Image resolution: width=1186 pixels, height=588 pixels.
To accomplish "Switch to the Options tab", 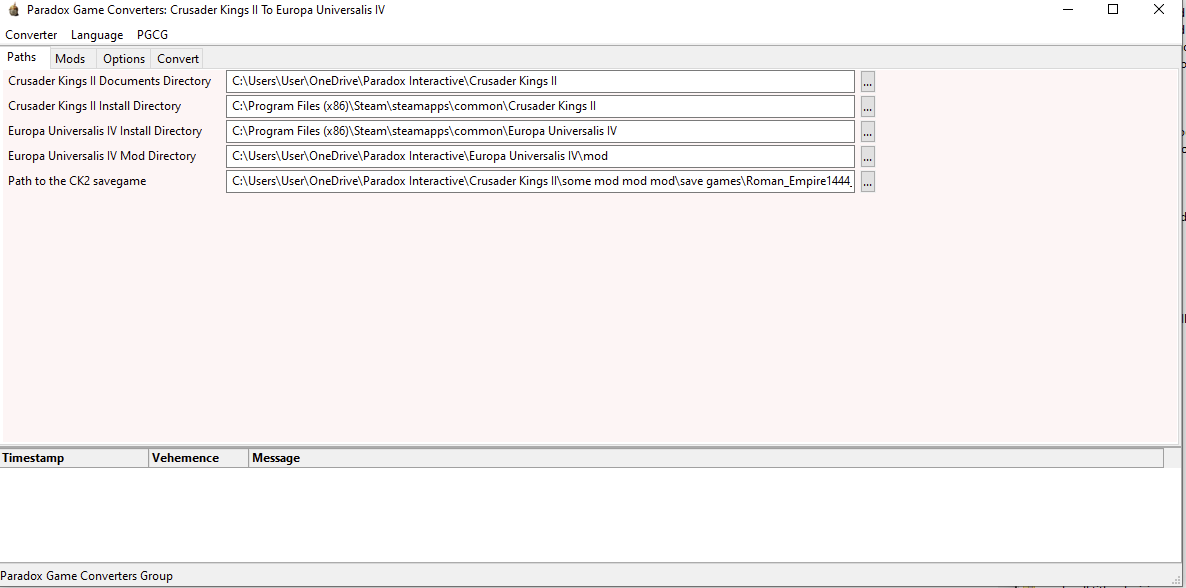I will (124, 59).
